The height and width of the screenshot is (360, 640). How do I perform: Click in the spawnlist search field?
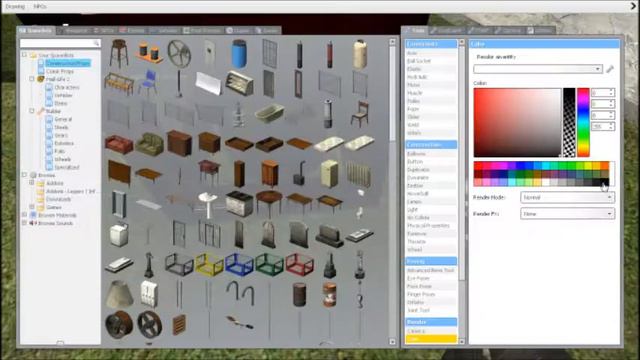click(x=60, y=43)
